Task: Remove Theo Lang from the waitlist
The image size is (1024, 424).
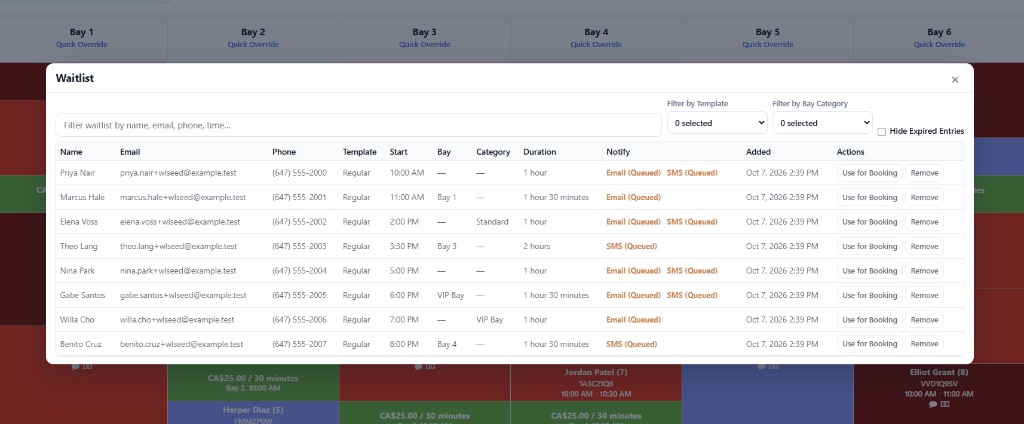Action: point(924,246)
